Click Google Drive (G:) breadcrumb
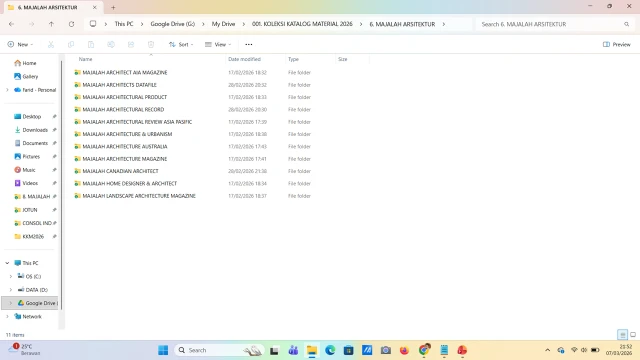This screenshot has height=360, width=640. [173, 24]
